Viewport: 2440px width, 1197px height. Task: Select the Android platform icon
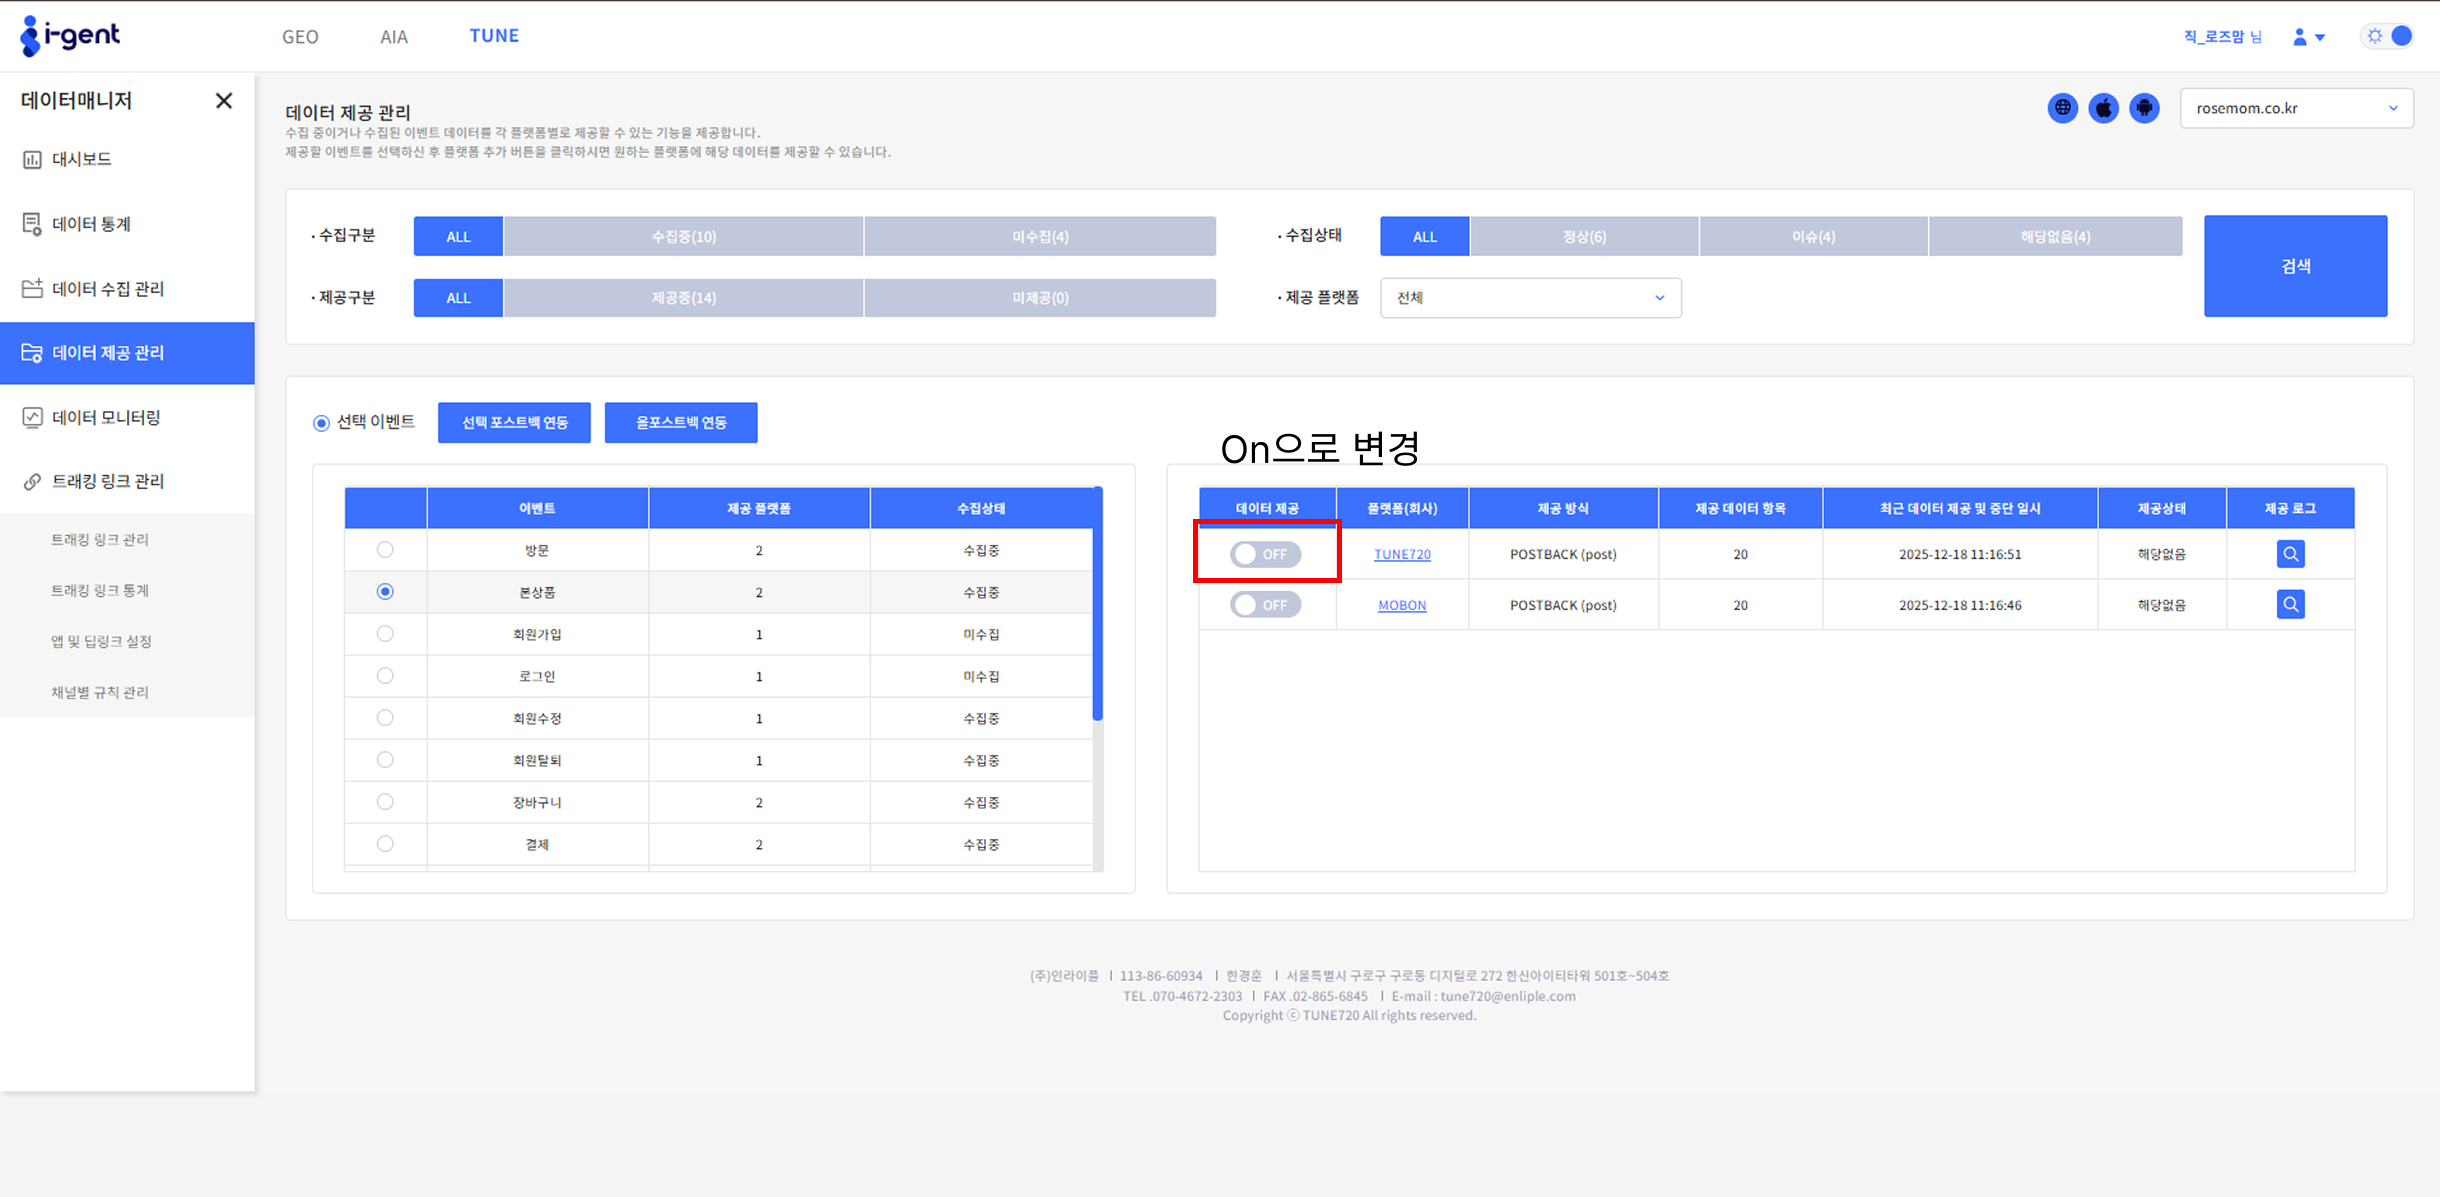pyautogui.click(x=2144, y=108)
